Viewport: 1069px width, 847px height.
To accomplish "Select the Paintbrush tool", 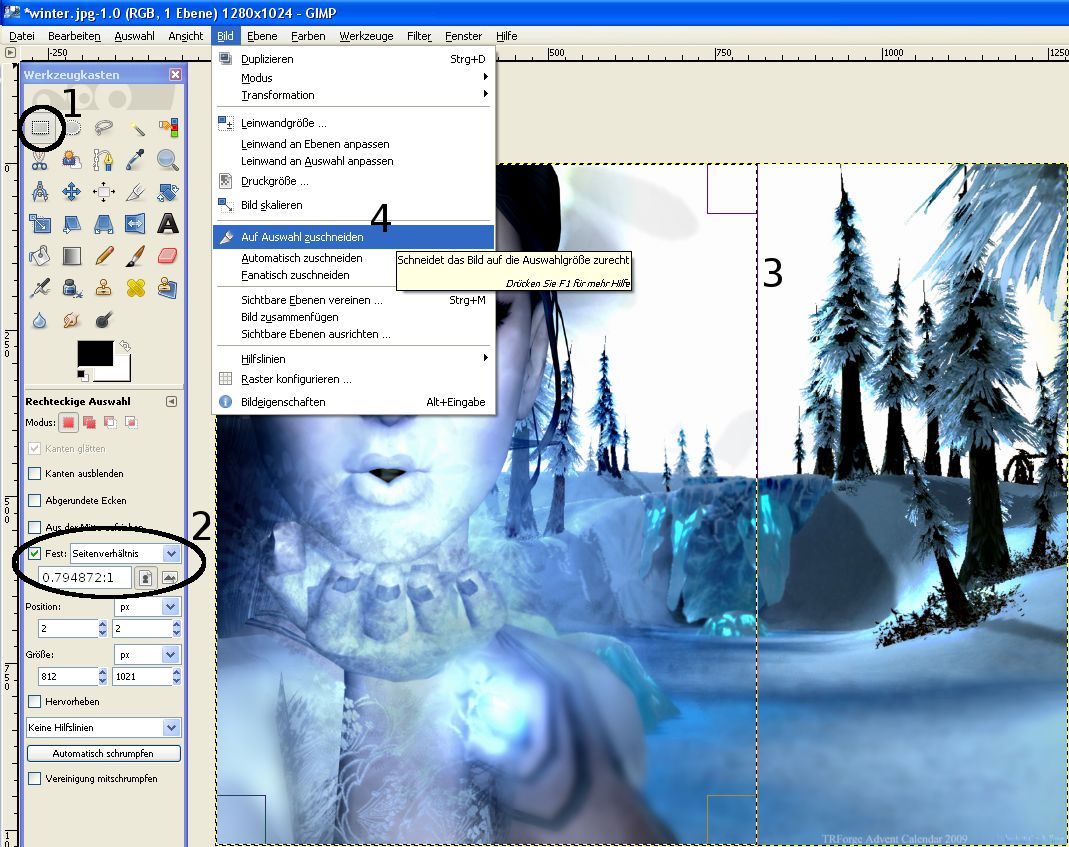I will [136, 256].
